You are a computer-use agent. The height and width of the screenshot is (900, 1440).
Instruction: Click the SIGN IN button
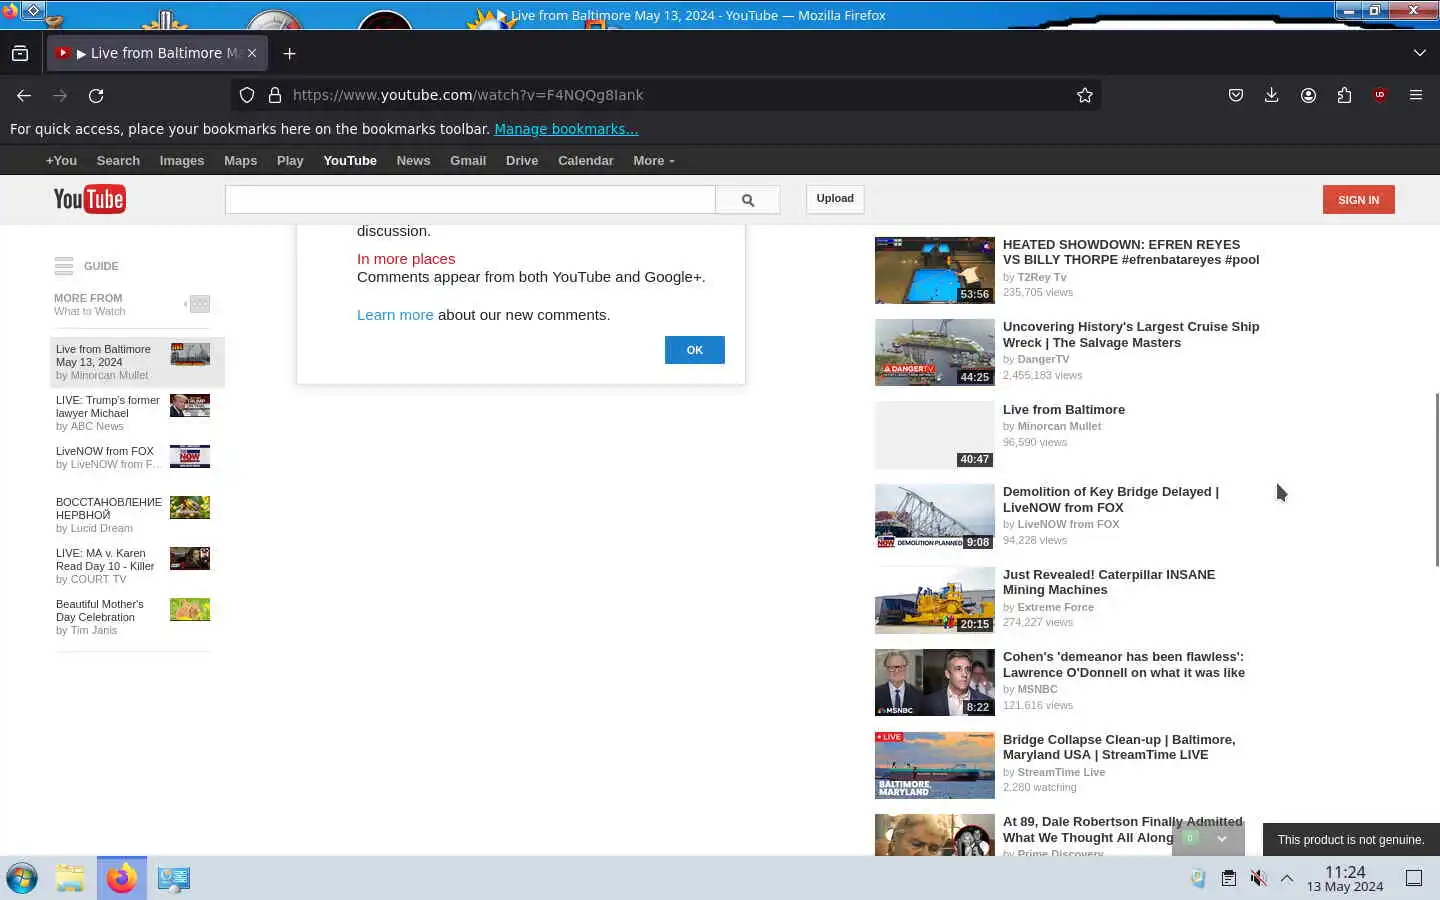coord(1358,200)
